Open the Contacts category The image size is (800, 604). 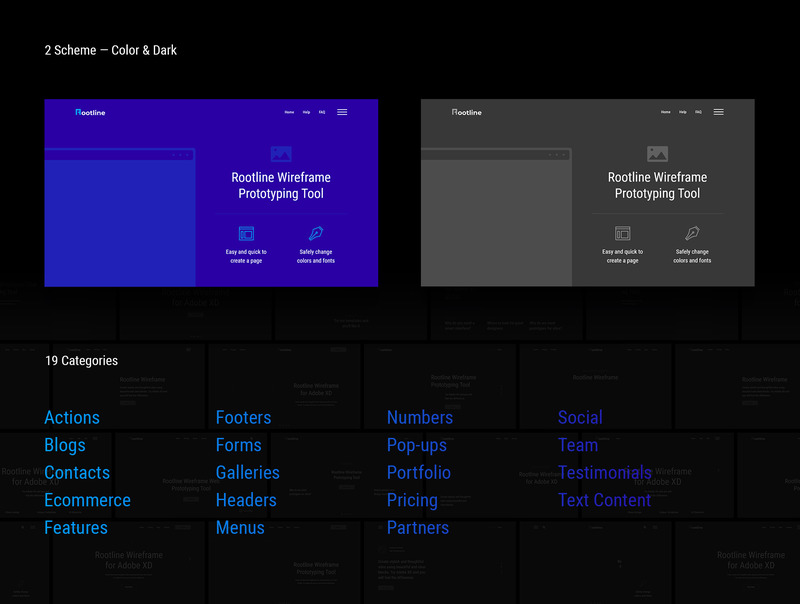pyautogui.click(x=77, y=473)
